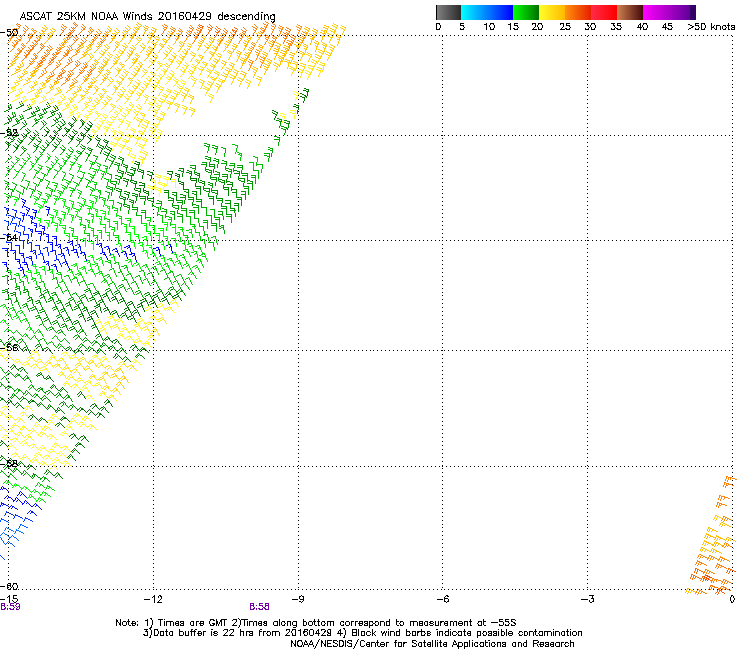
Task: Click the -50 latitude label
Action: (9, 33)
